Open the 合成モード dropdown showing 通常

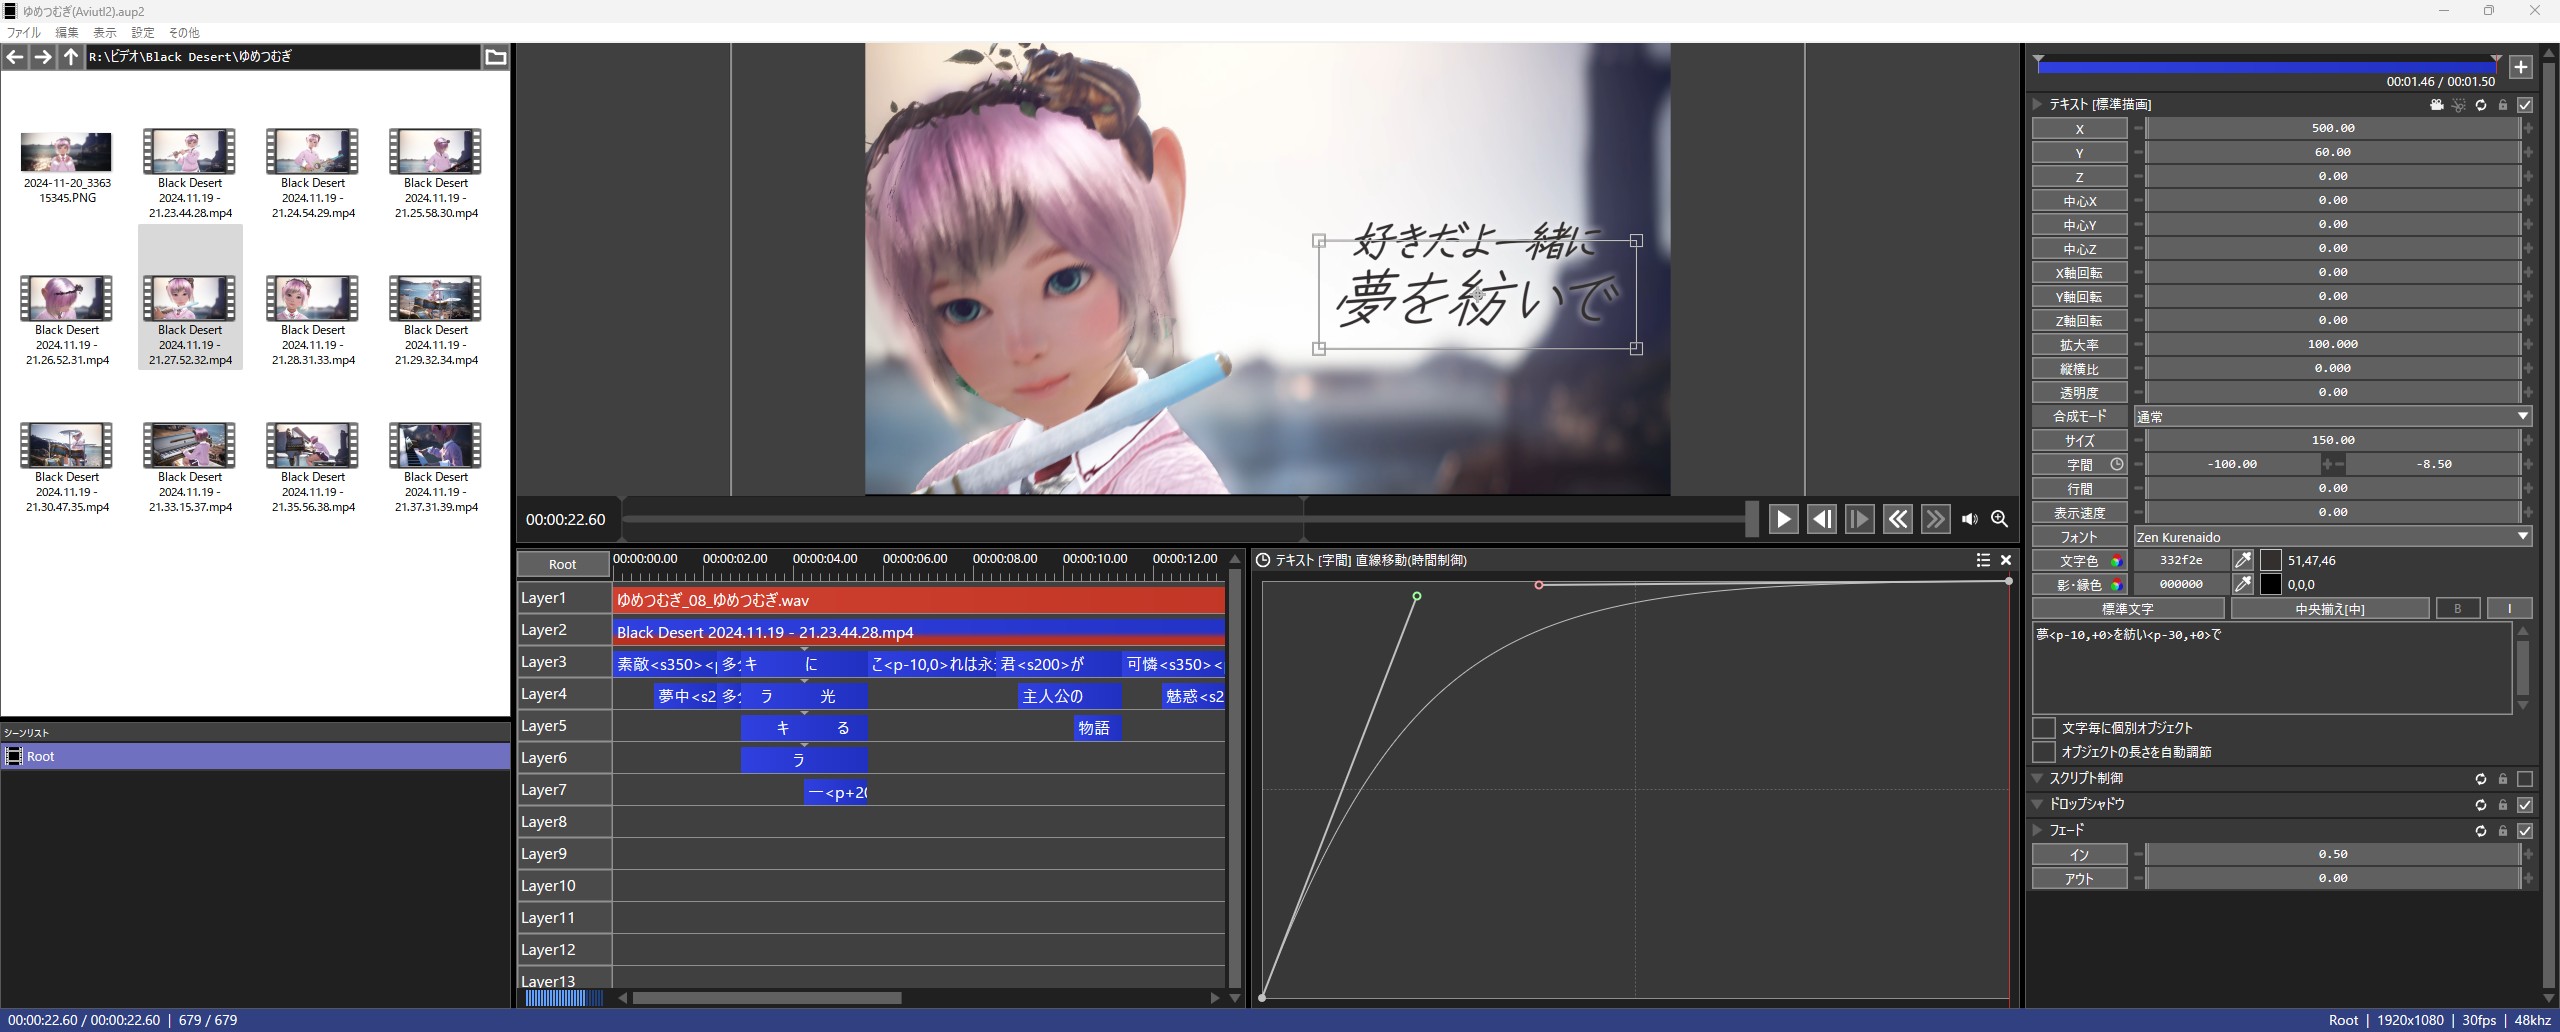(x=2331, y=417)
